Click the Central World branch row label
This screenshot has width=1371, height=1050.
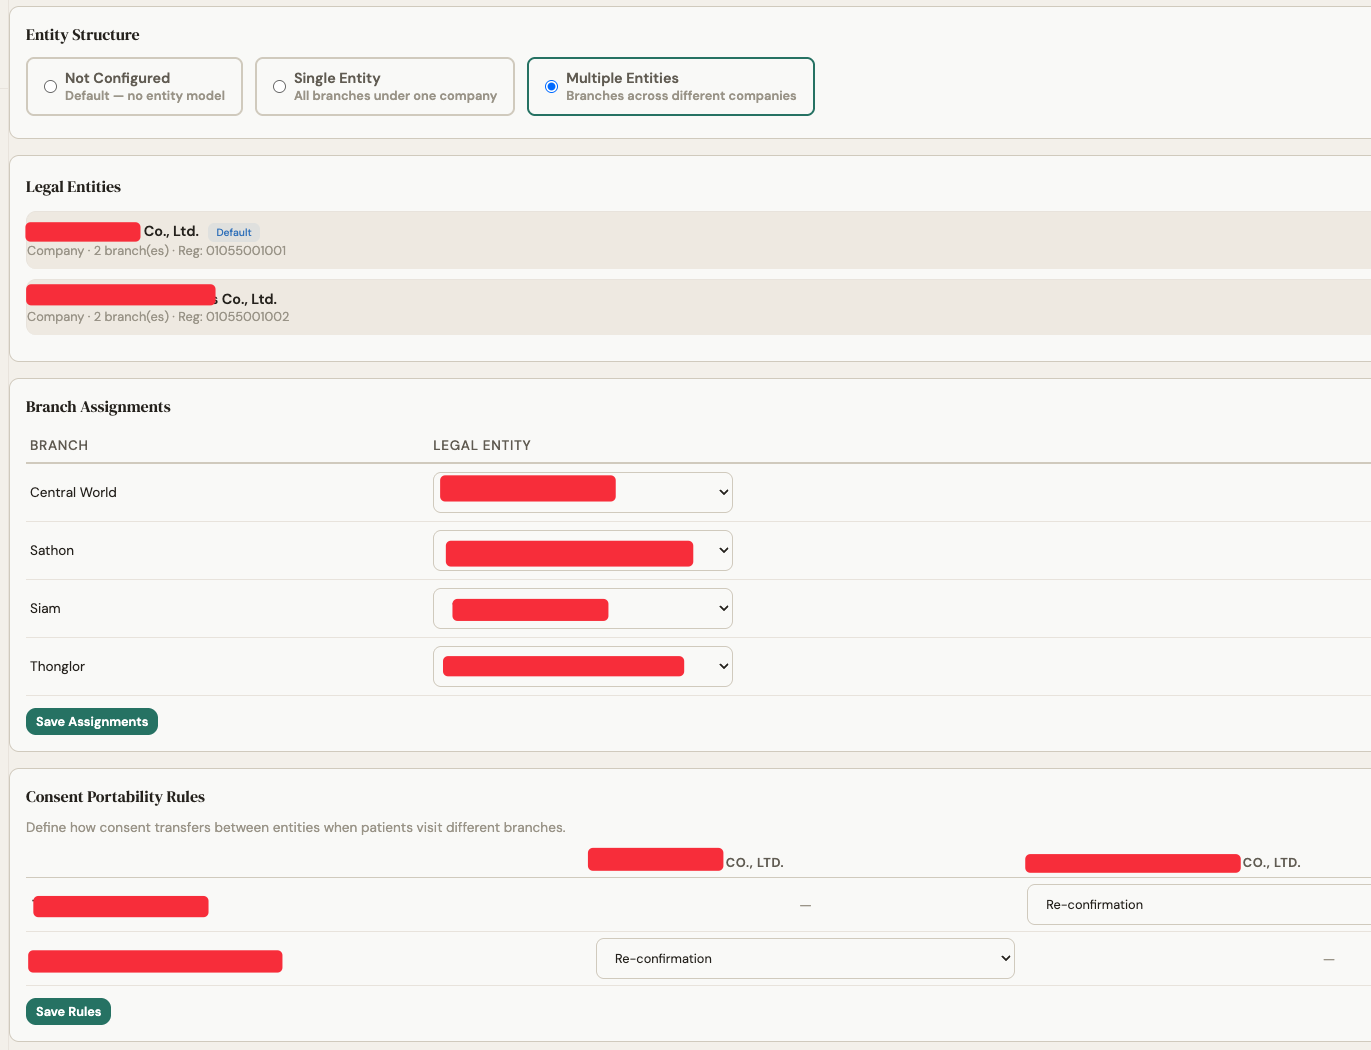pyautogui.click(x=73, y=492)
